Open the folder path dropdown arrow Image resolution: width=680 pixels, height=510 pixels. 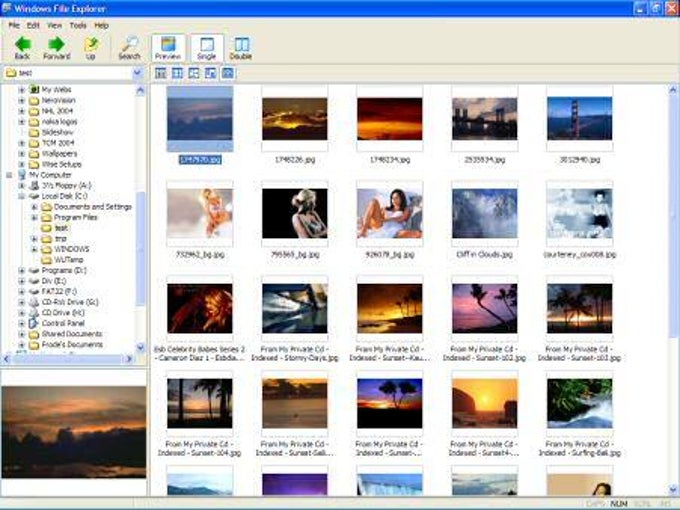pos(137,72)
